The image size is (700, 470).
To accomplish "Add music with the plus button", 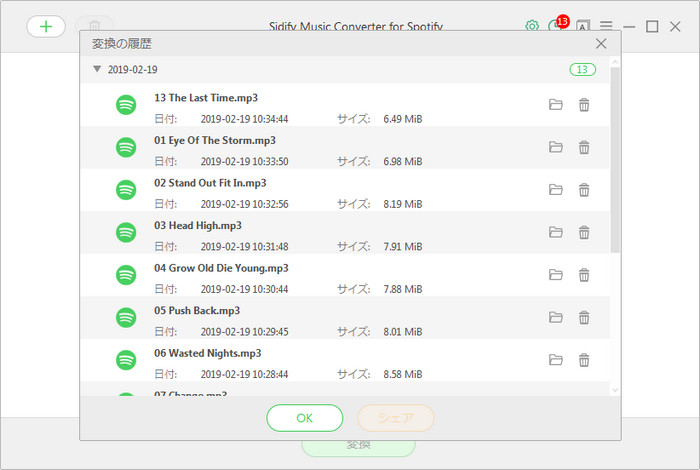I will 46,26.
